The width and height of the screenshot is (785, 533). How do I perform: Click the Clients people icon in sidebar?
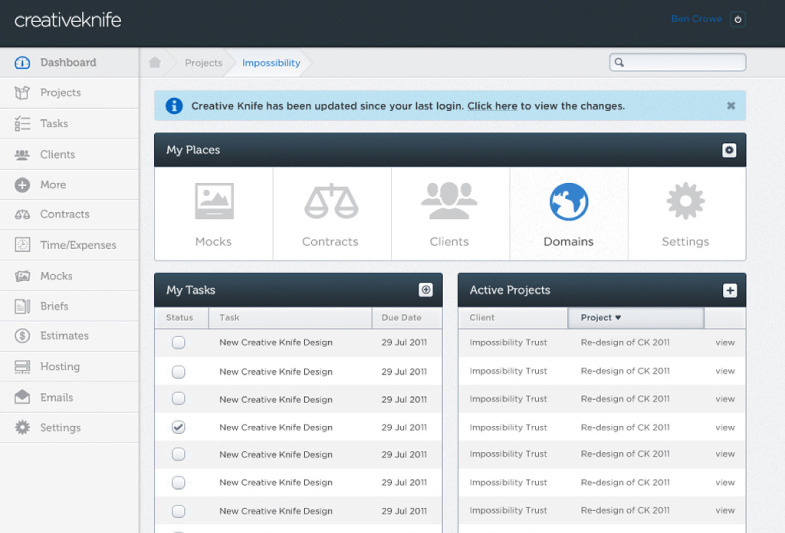coord(22,155)
